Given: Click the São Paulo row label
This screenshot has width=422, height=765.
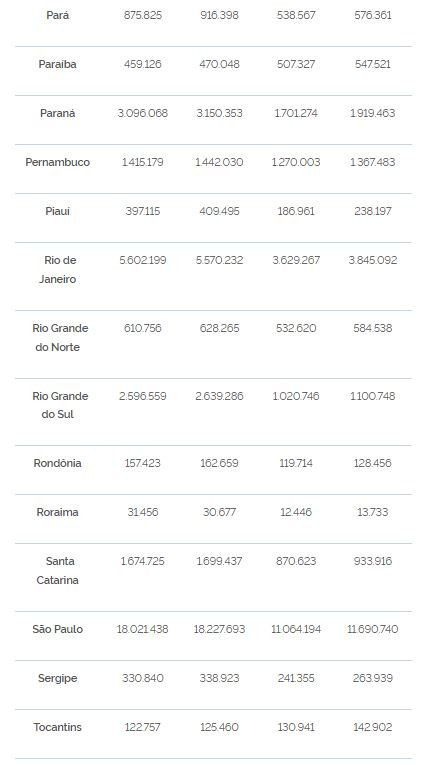Looking at the screenshot, I should (x=58, y=629).
